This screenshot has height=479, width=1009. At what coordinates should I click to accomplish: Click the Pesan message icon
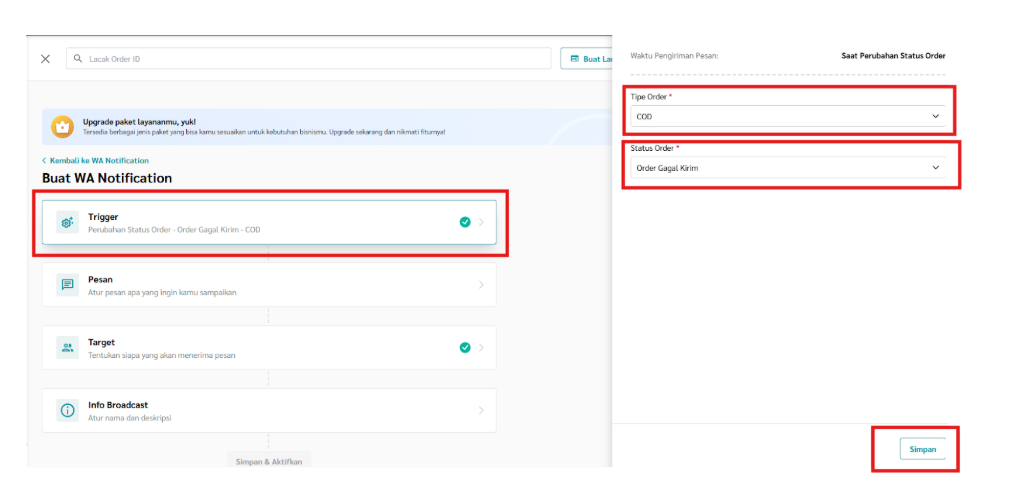[x=67, y=285]
